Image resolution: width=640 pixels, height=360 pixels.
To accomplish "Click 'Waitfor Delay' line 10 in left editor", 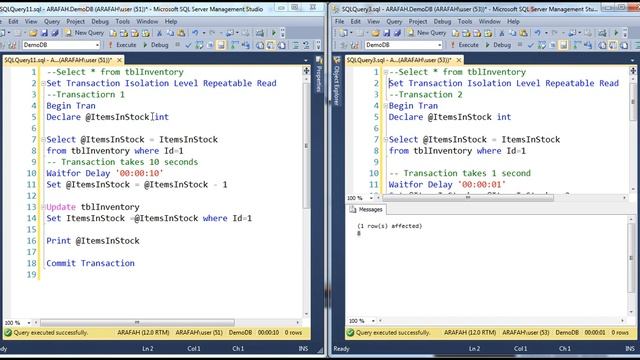I will click(104, 173).
